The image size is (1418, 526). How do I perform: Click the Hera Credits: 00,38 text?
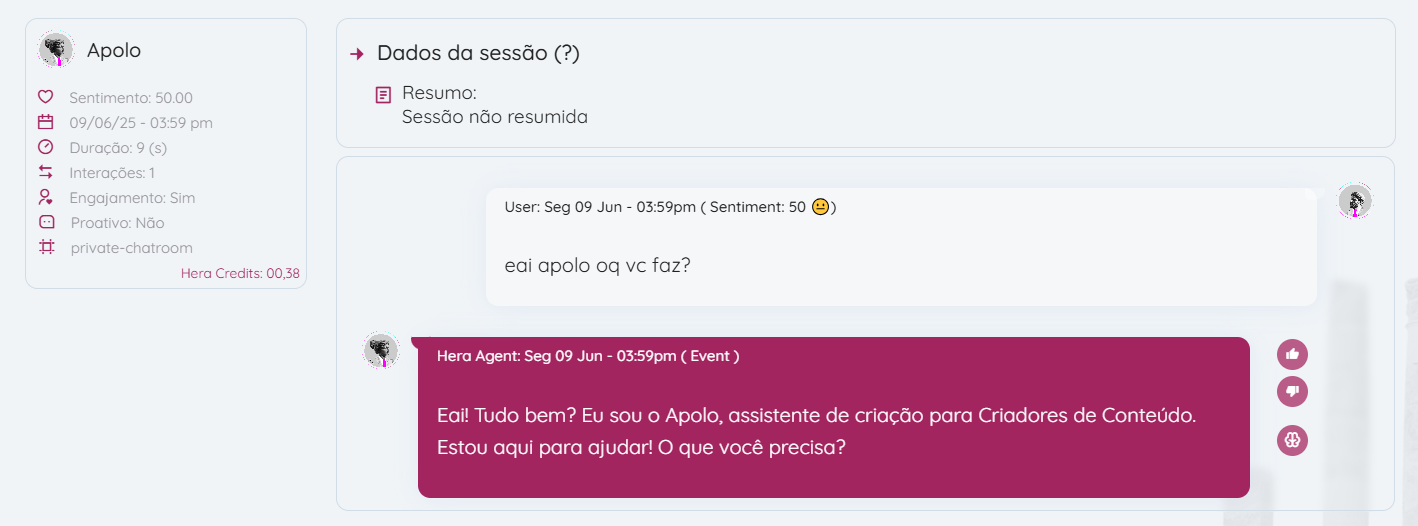pos(240,273)
